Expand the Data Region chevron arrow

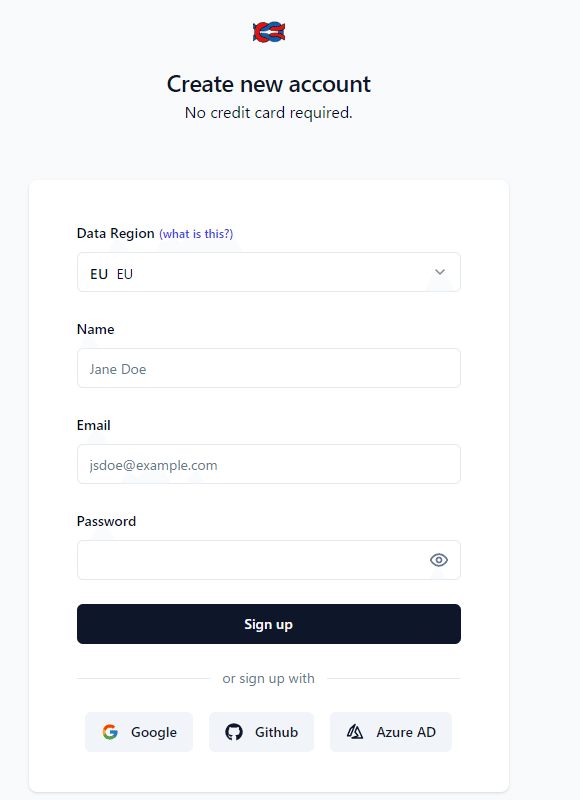440,272
